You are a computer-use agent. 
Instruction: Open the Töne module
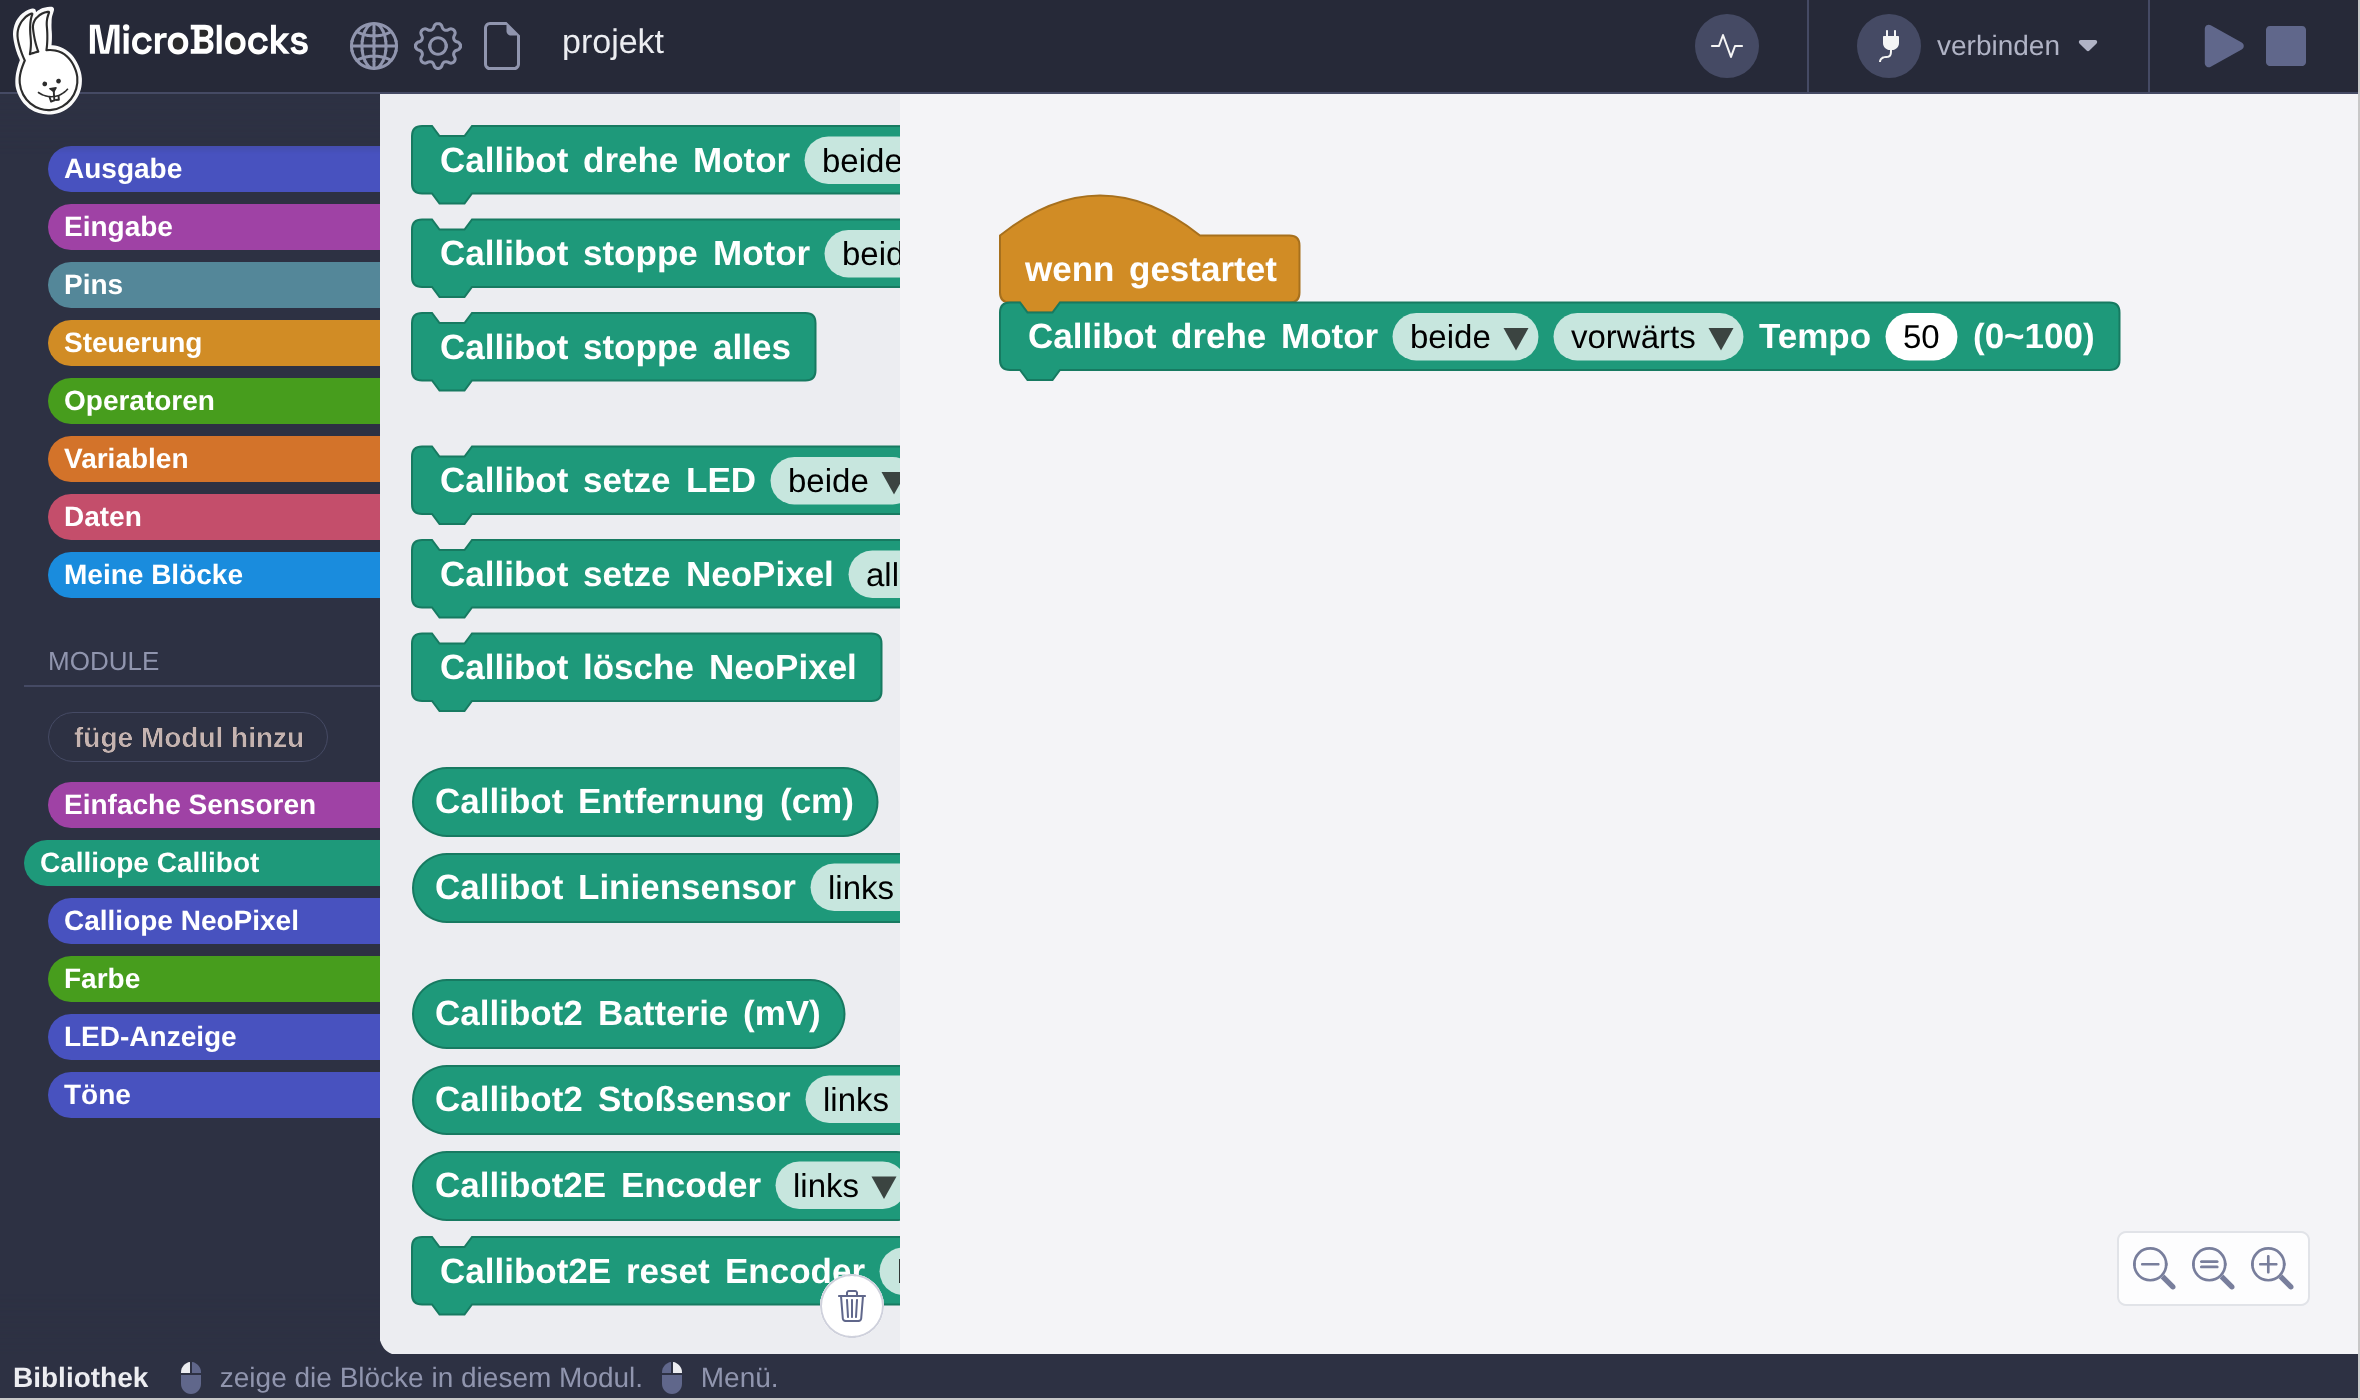(x=214, y=1094)
